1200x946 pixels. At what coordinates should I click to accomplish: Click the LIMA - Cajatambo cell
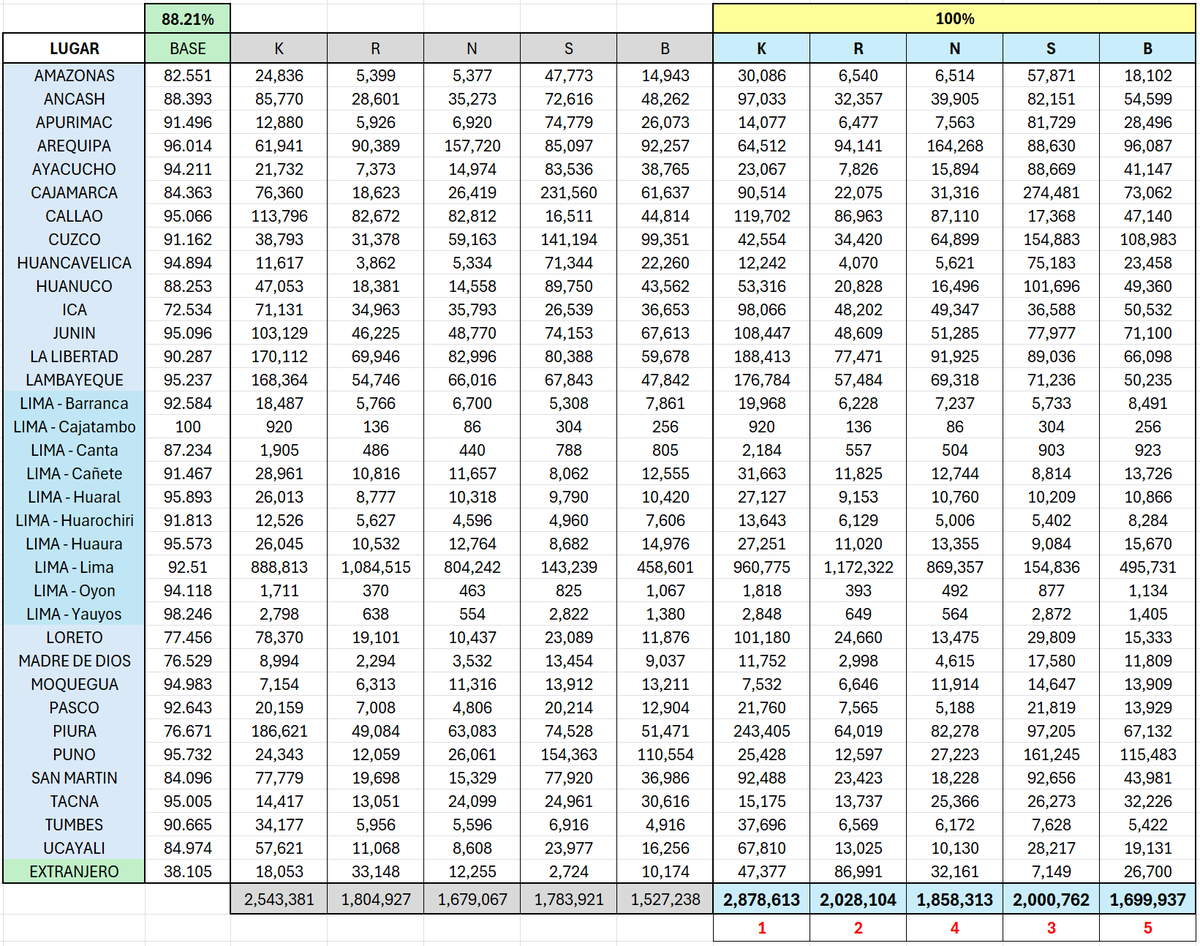(74, 427)
